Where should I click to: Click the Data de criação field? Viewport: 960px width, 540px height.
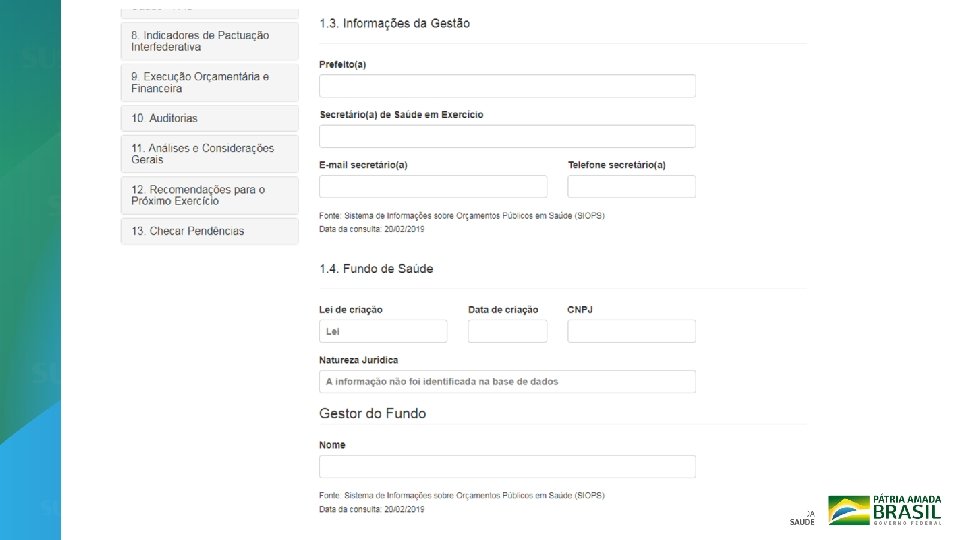[507, 331]
